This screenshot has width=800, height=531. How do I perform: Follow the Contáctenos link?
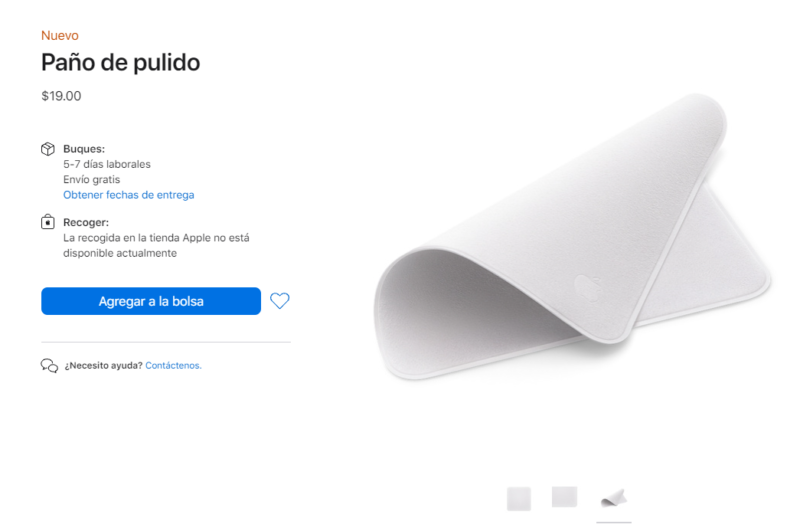coord(173,366)
